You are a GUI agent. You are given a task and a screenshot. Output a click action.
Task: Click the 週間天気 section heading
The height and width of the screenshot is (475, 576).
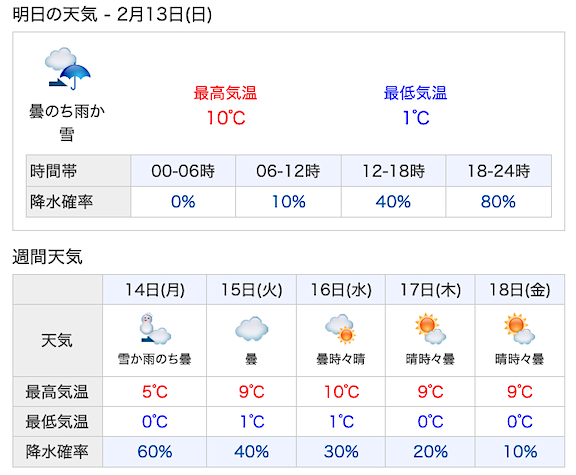pyautogui.click(x=47, y=256)
